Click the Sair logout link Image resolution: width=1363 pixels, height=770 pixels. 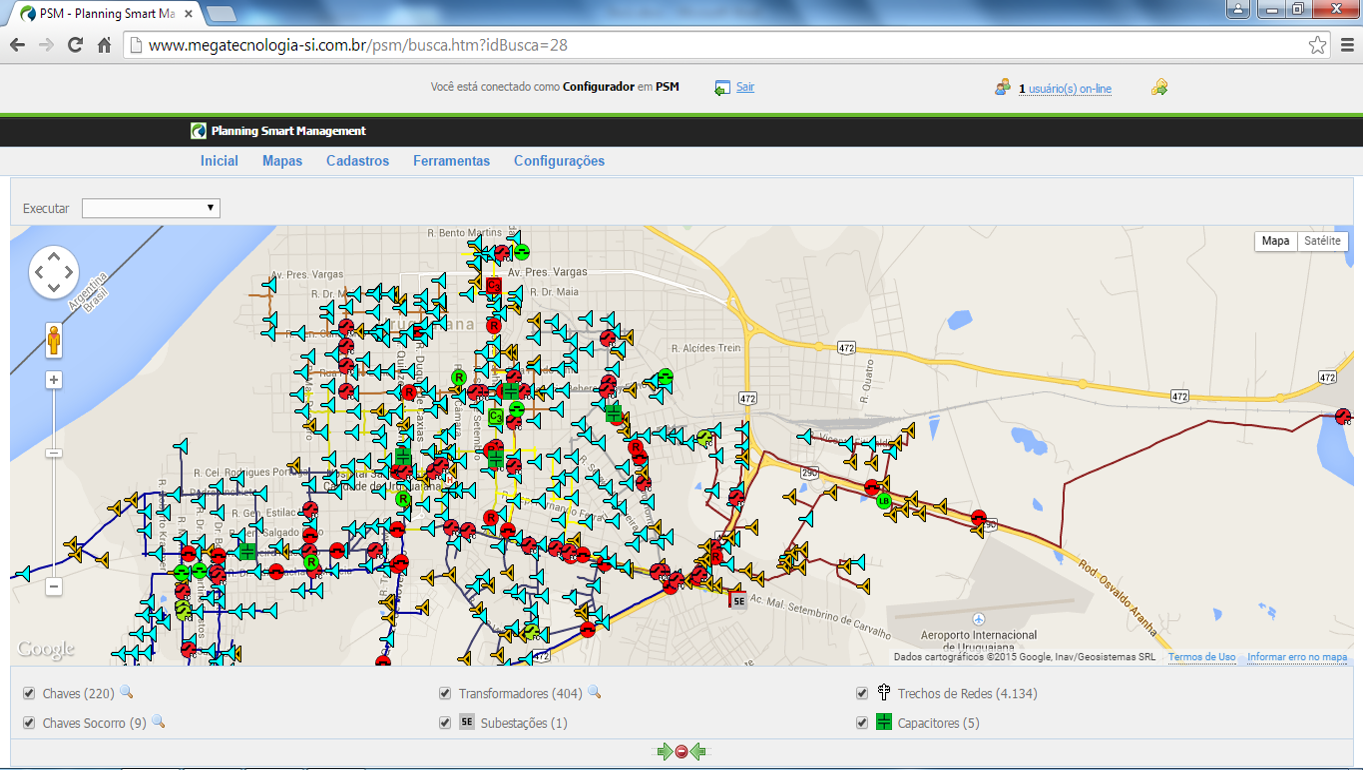point(745,87)
